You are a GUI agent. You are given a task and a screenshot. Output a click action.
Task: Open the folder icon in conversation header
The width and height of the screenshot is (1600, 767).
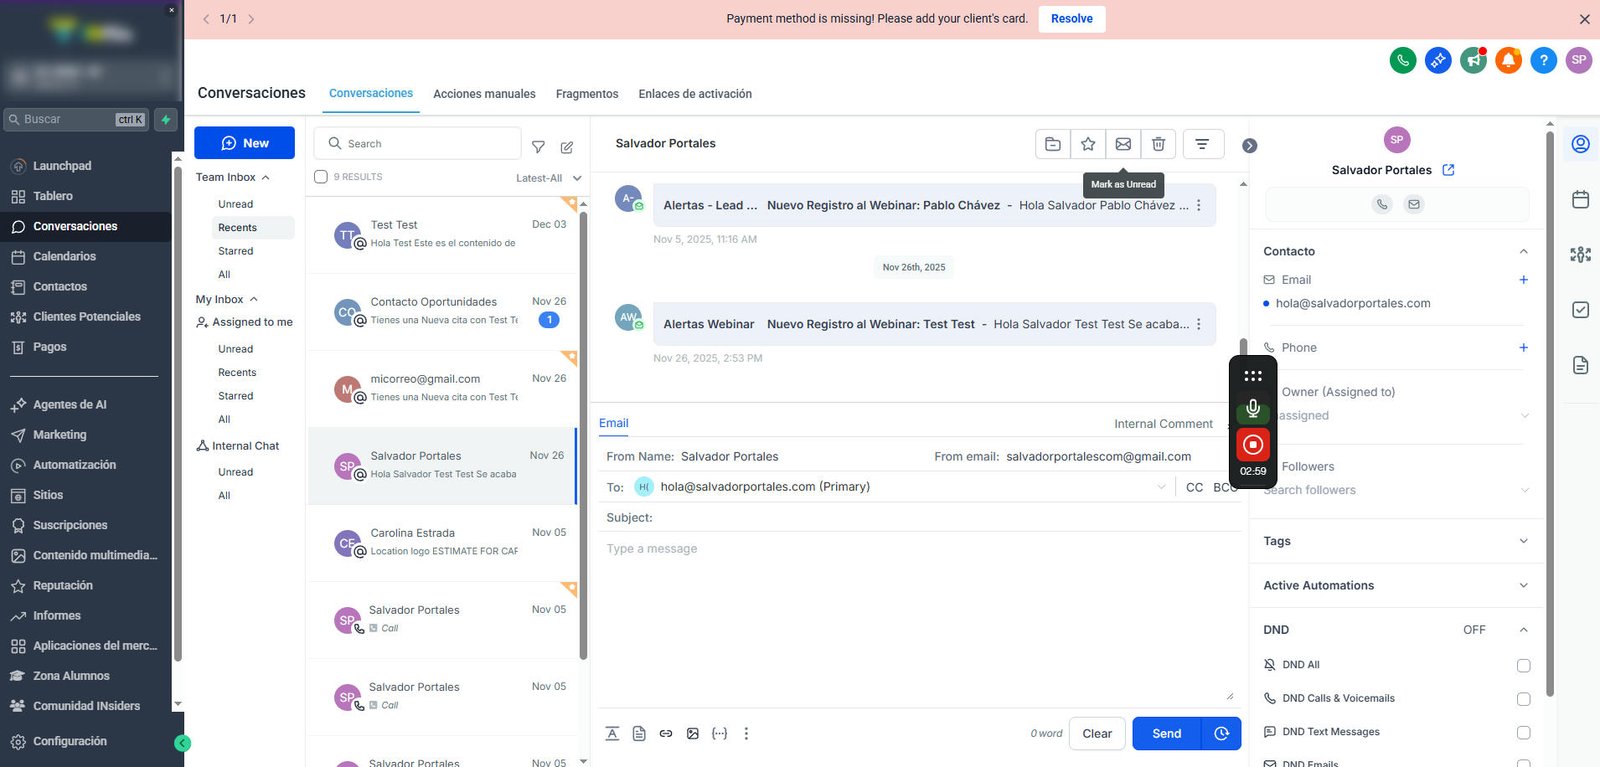click(1053, 144)
